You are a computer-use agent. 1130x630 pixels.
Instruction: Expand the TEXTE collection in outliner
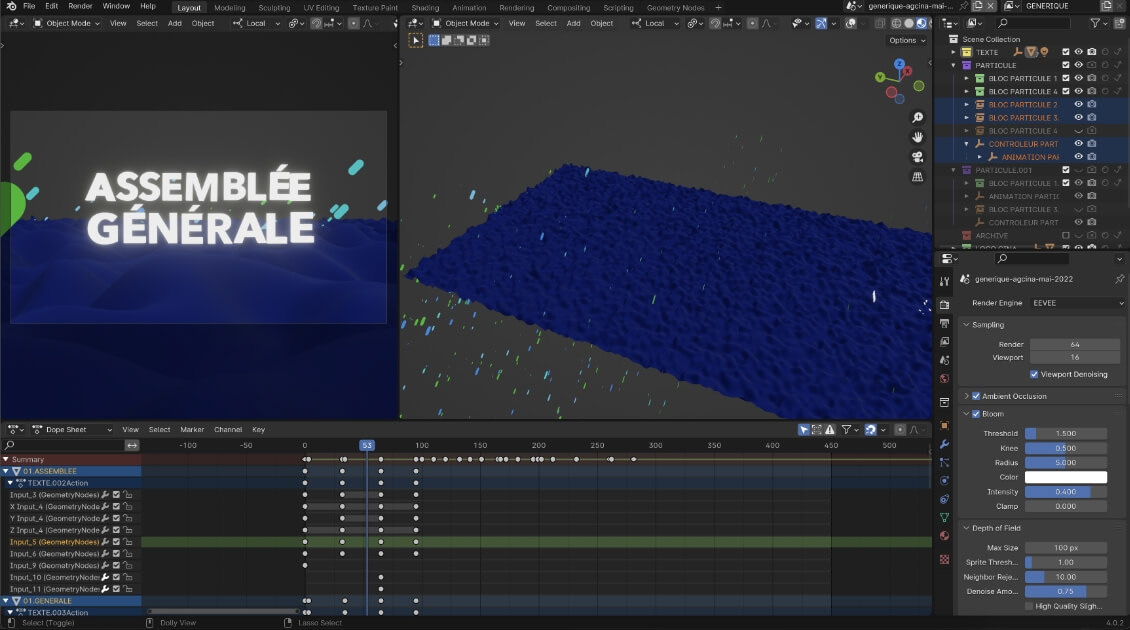click(x=953, y=52)
